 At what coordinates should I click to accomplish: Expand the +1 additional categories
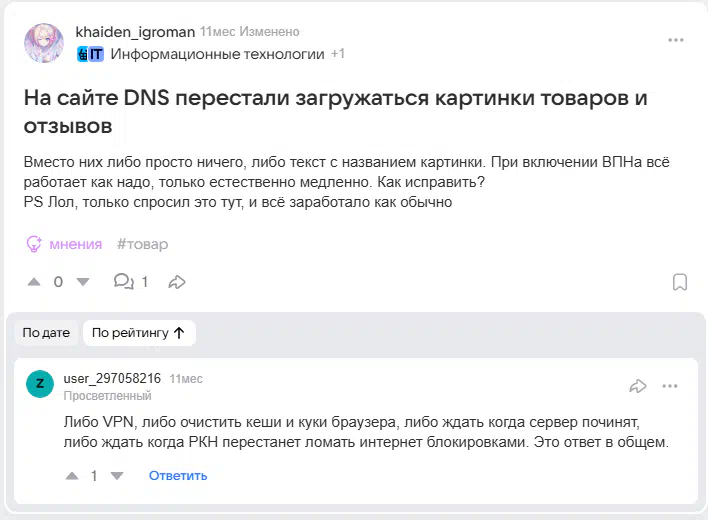(338, 54)
